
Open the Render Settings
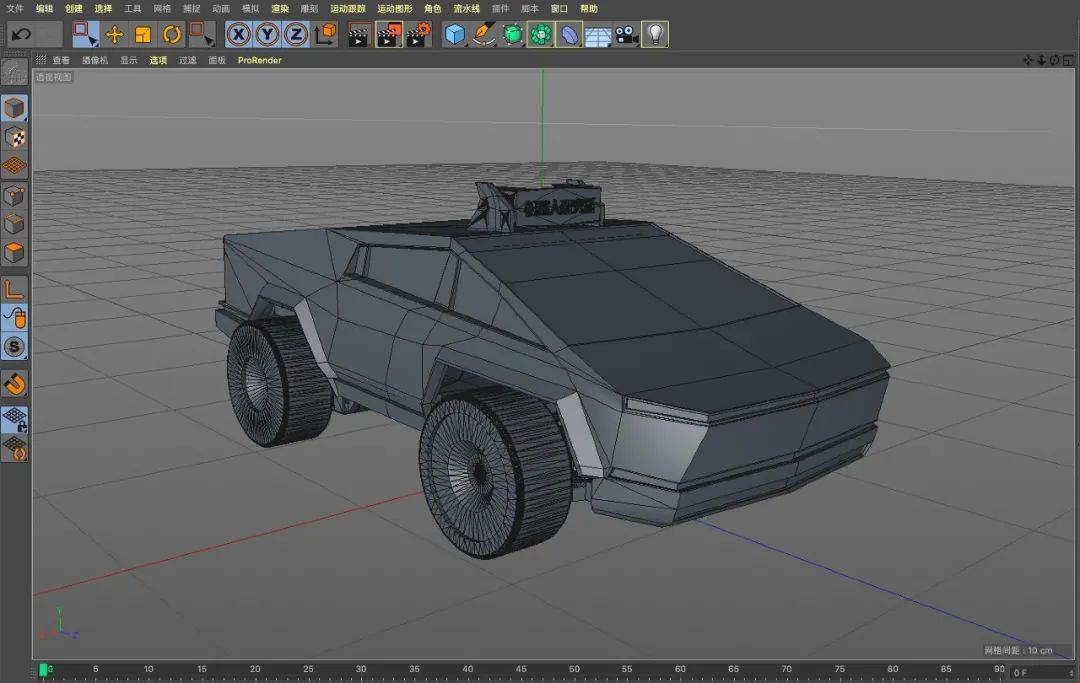418,34
